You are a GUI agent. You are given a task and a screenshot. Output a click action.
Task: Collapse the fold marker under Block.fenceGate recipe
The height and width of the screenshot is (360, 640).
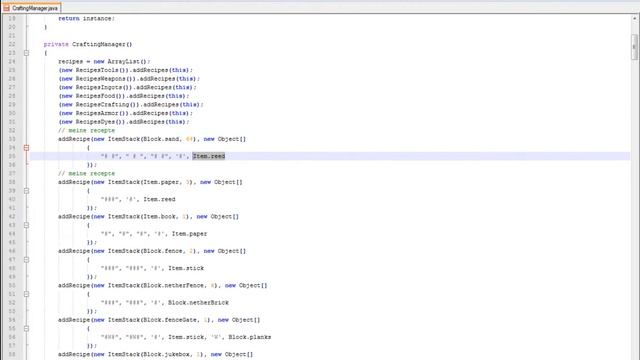tap(26, 329)
